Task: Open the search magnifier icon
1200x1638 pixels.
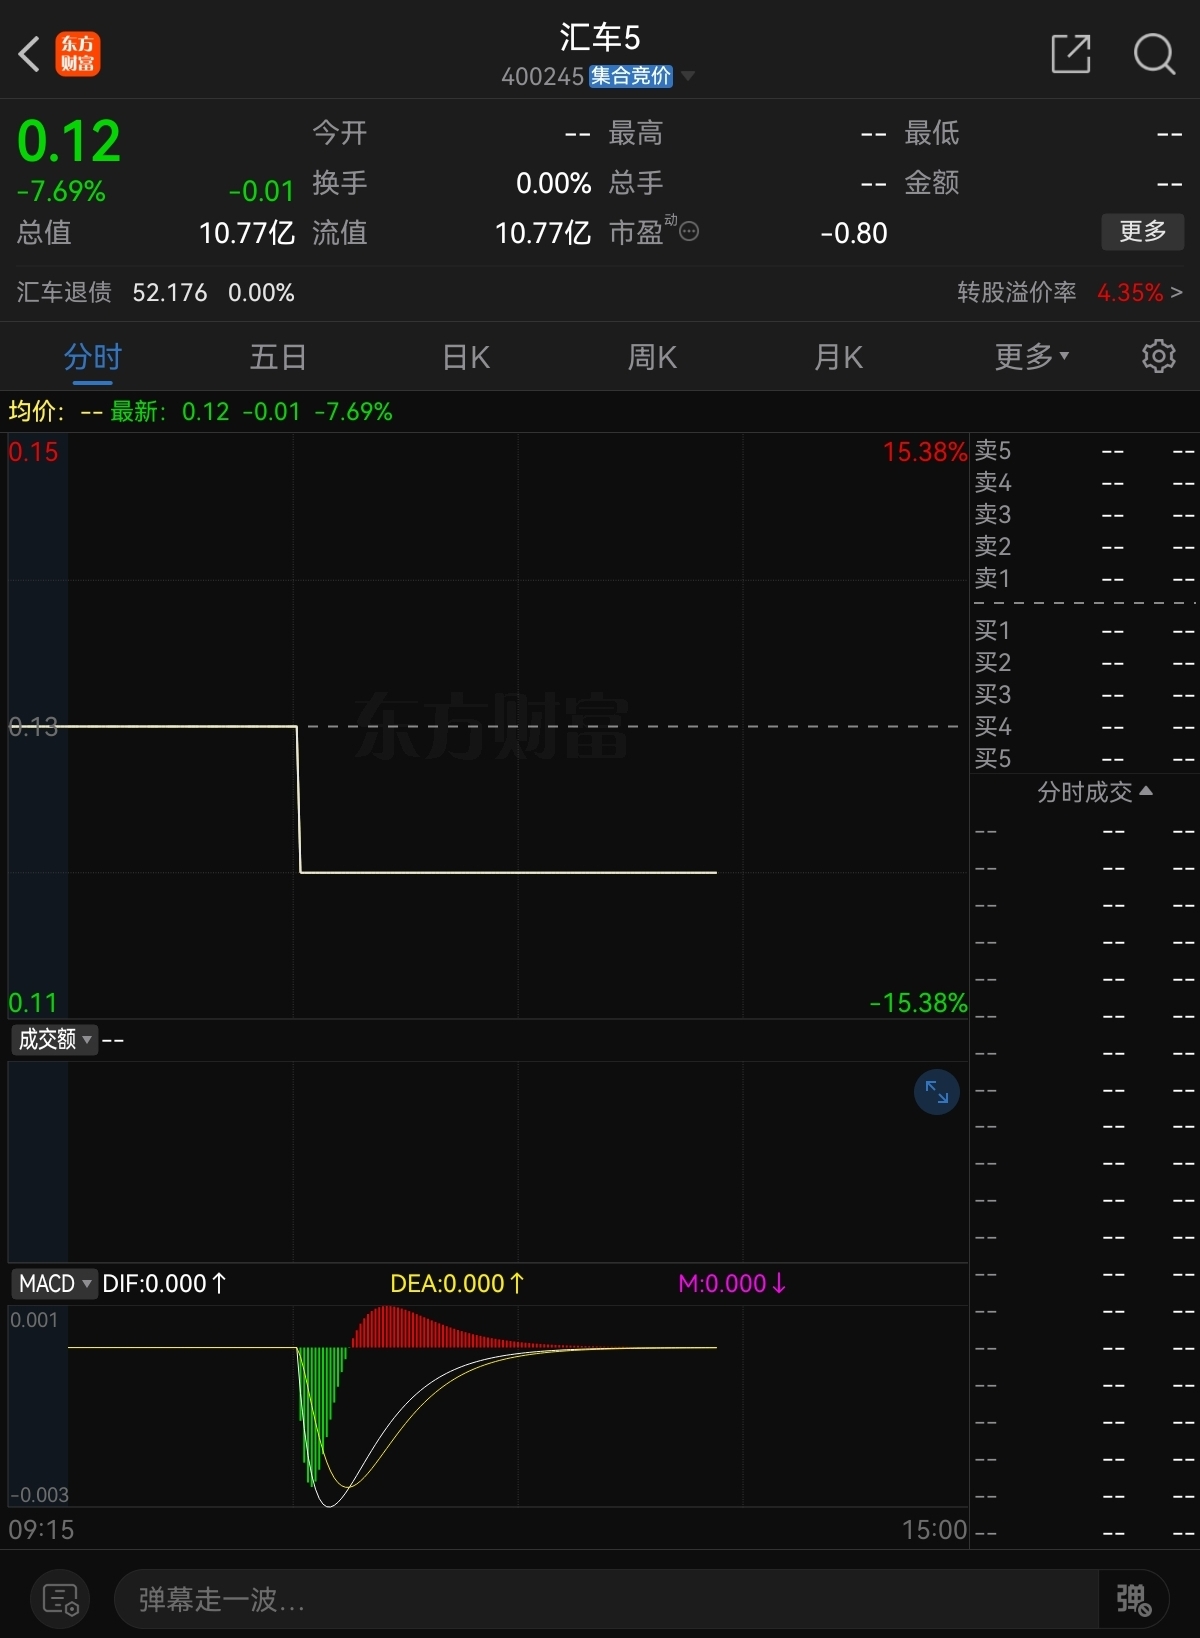Action: tap(1154, 54)
